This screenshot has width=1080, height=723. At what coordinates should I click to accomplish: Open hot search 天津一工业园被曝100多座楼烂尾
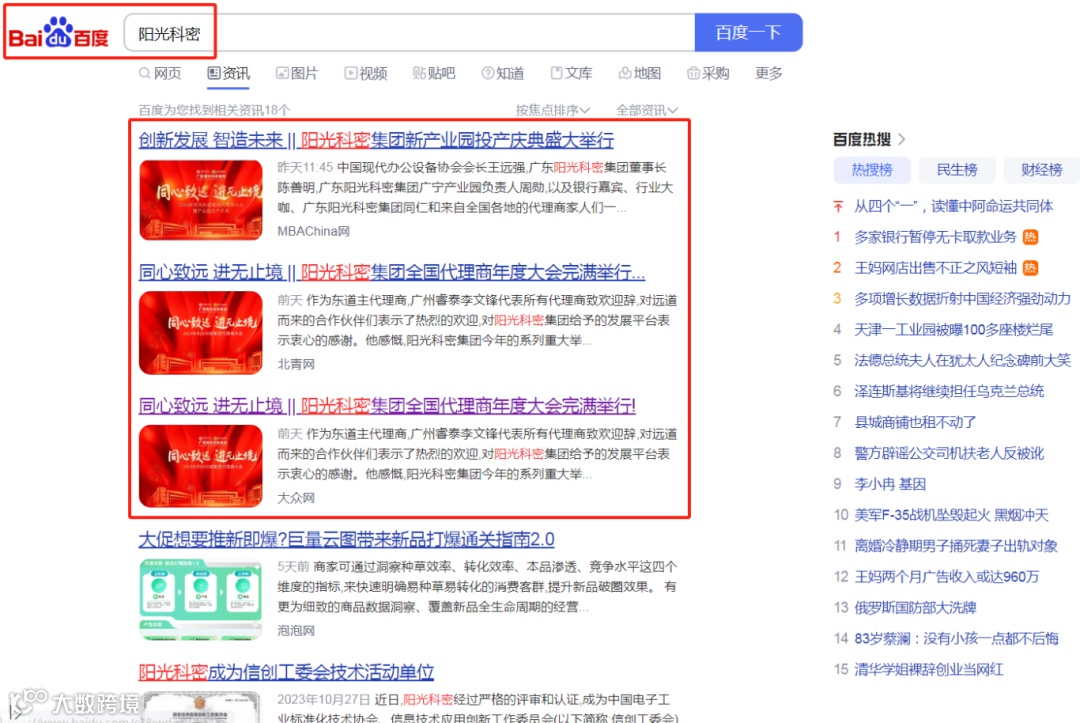(953, 330)
